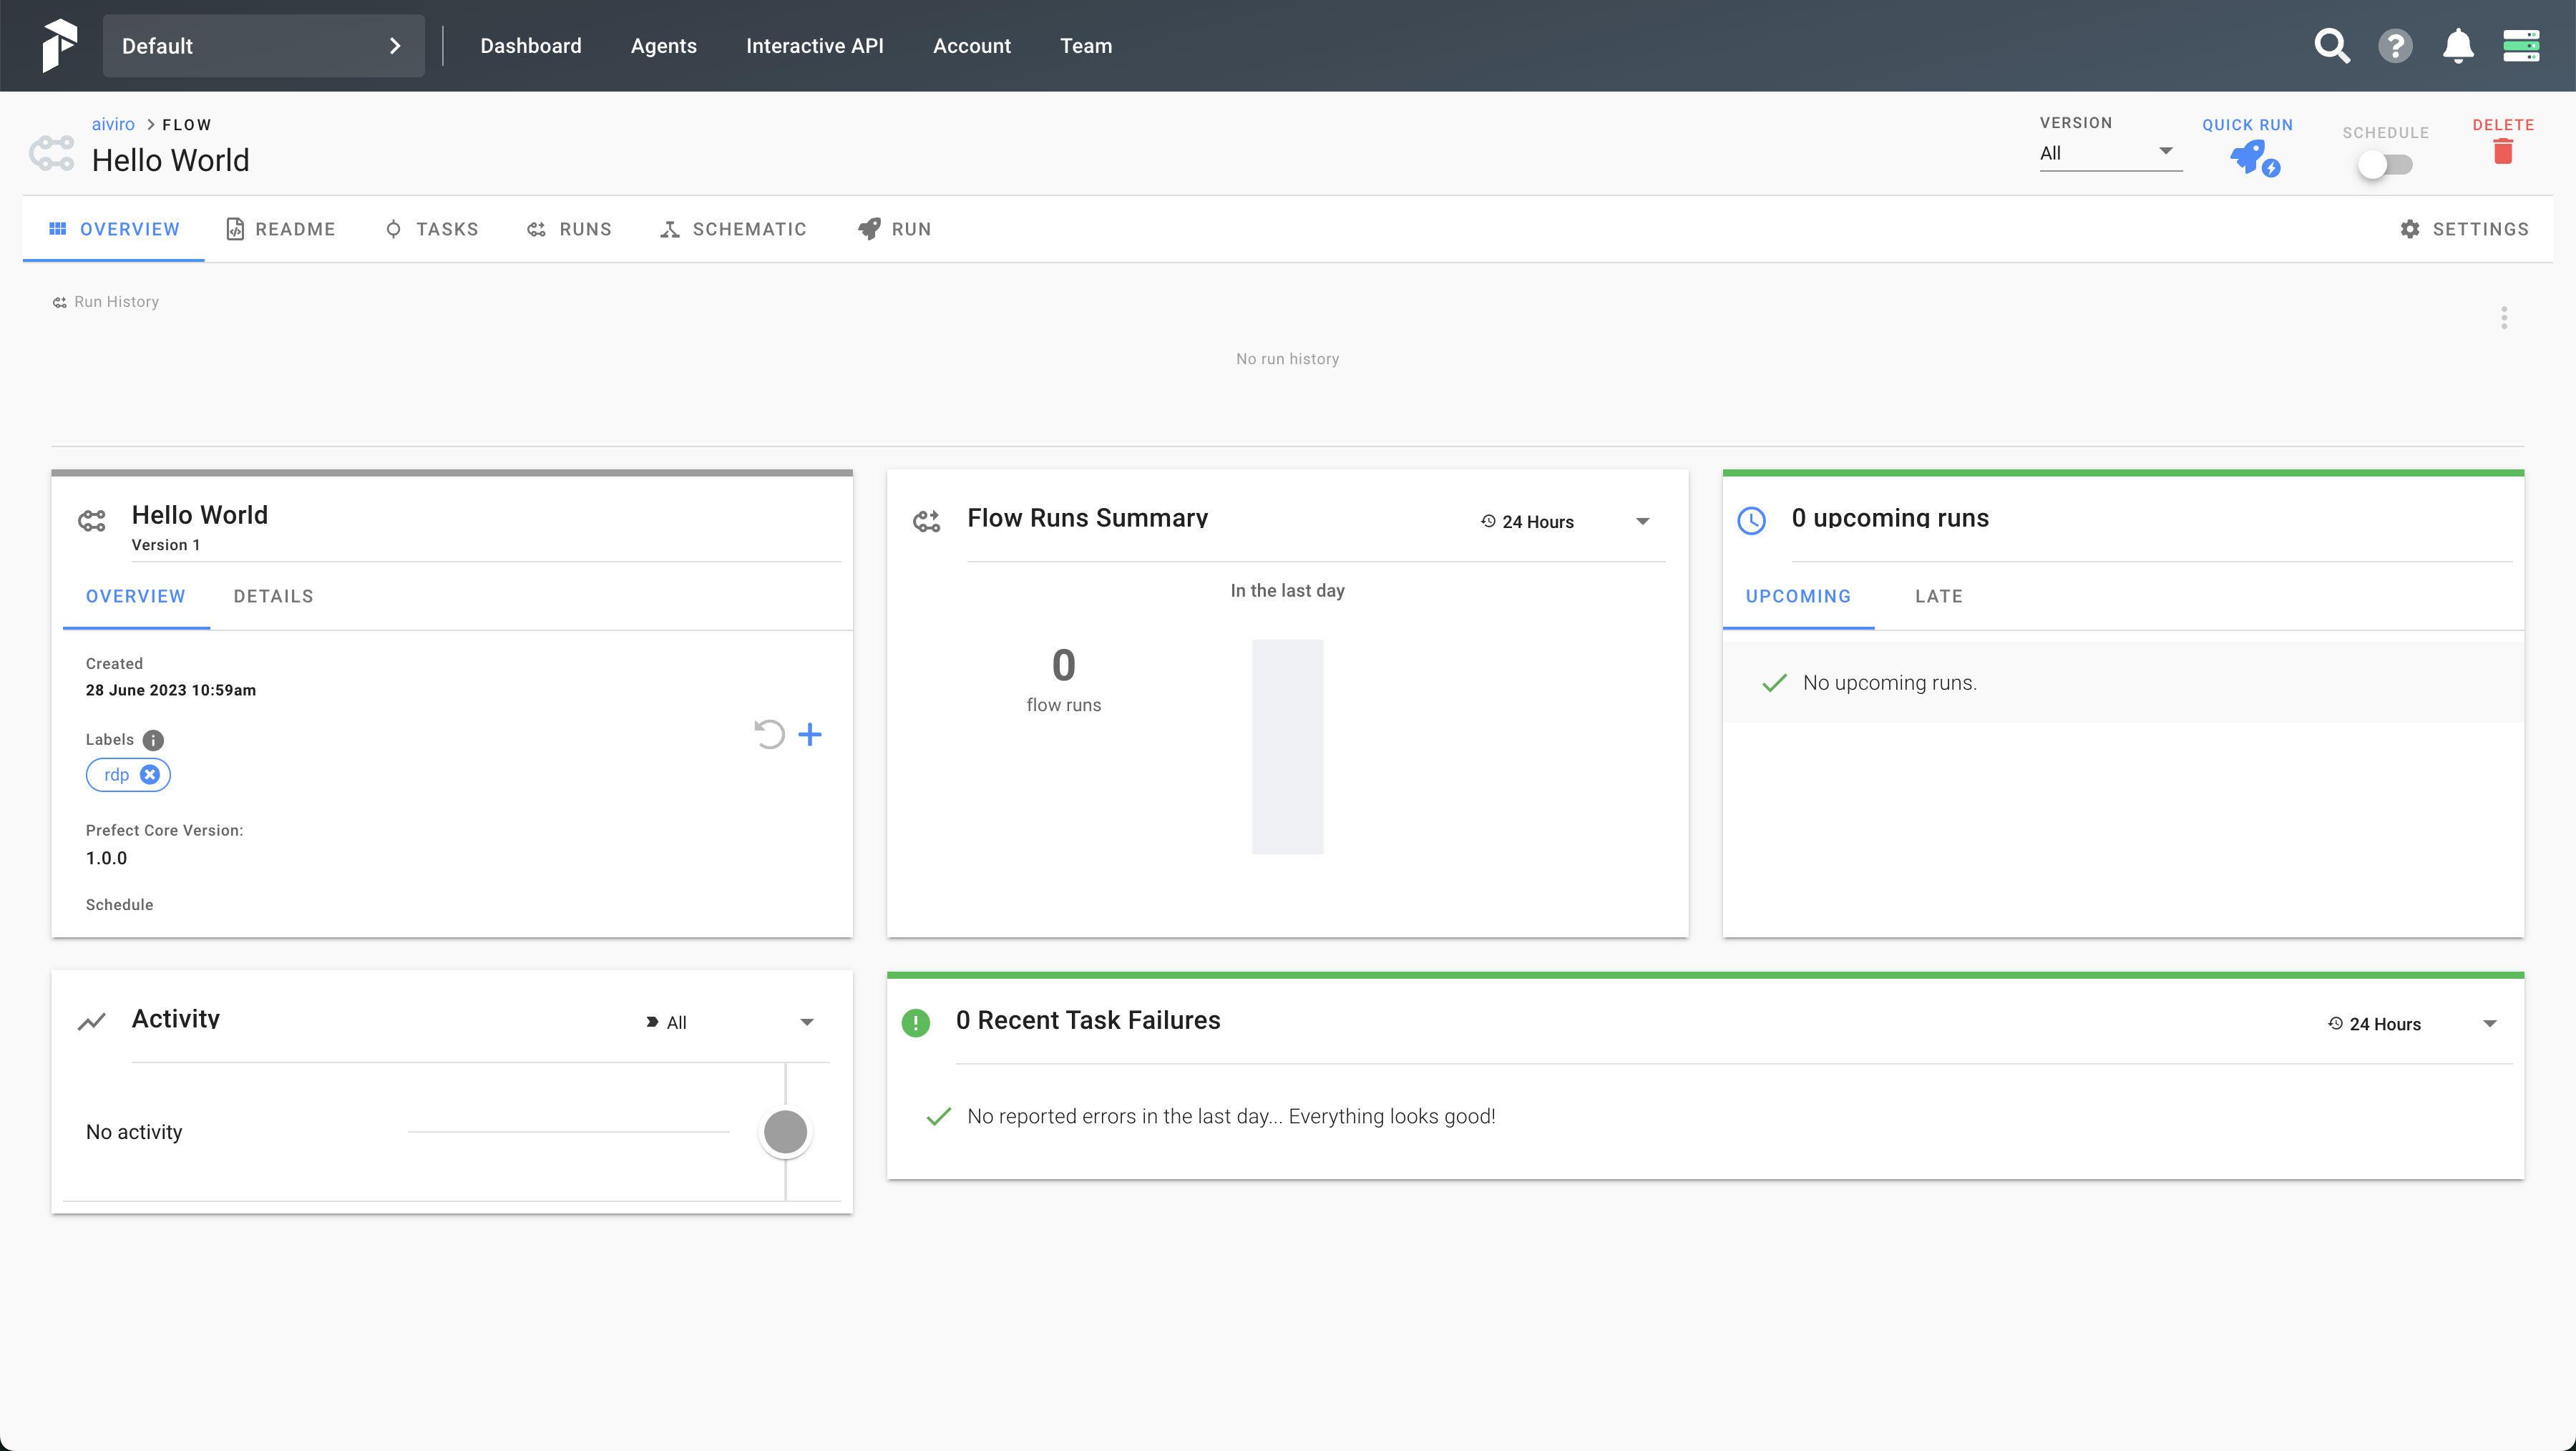Image resolution: width=2576 pixels, height=1451 pixels.
Task: Click the Activity timeline gray marker
Action: coord(785,1132)
